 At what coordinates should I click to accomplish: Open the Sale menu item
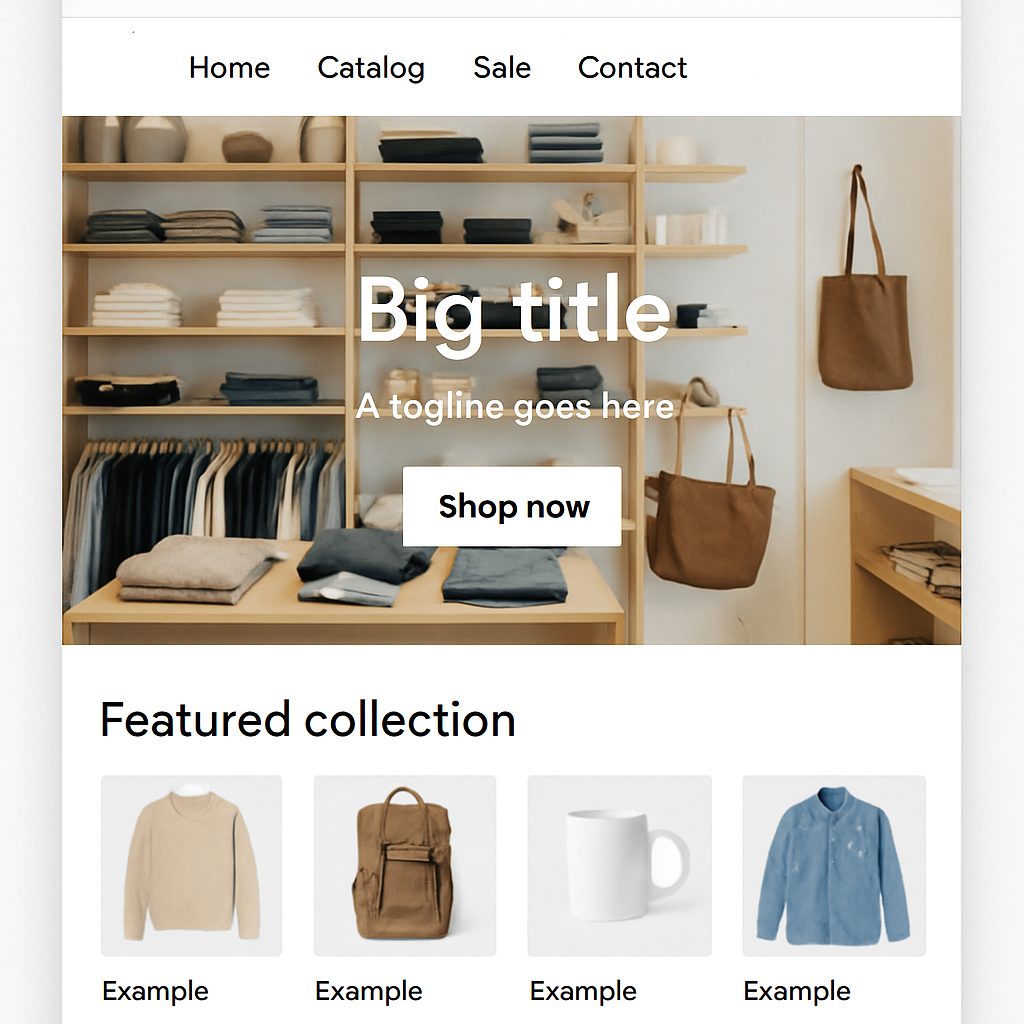[502, 68]
